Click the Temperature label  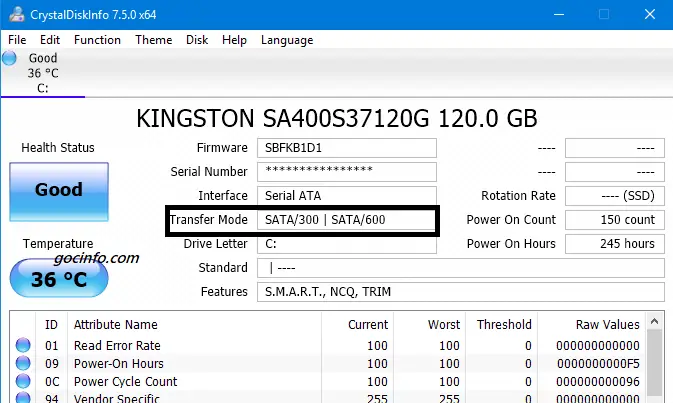coord(58,244)
